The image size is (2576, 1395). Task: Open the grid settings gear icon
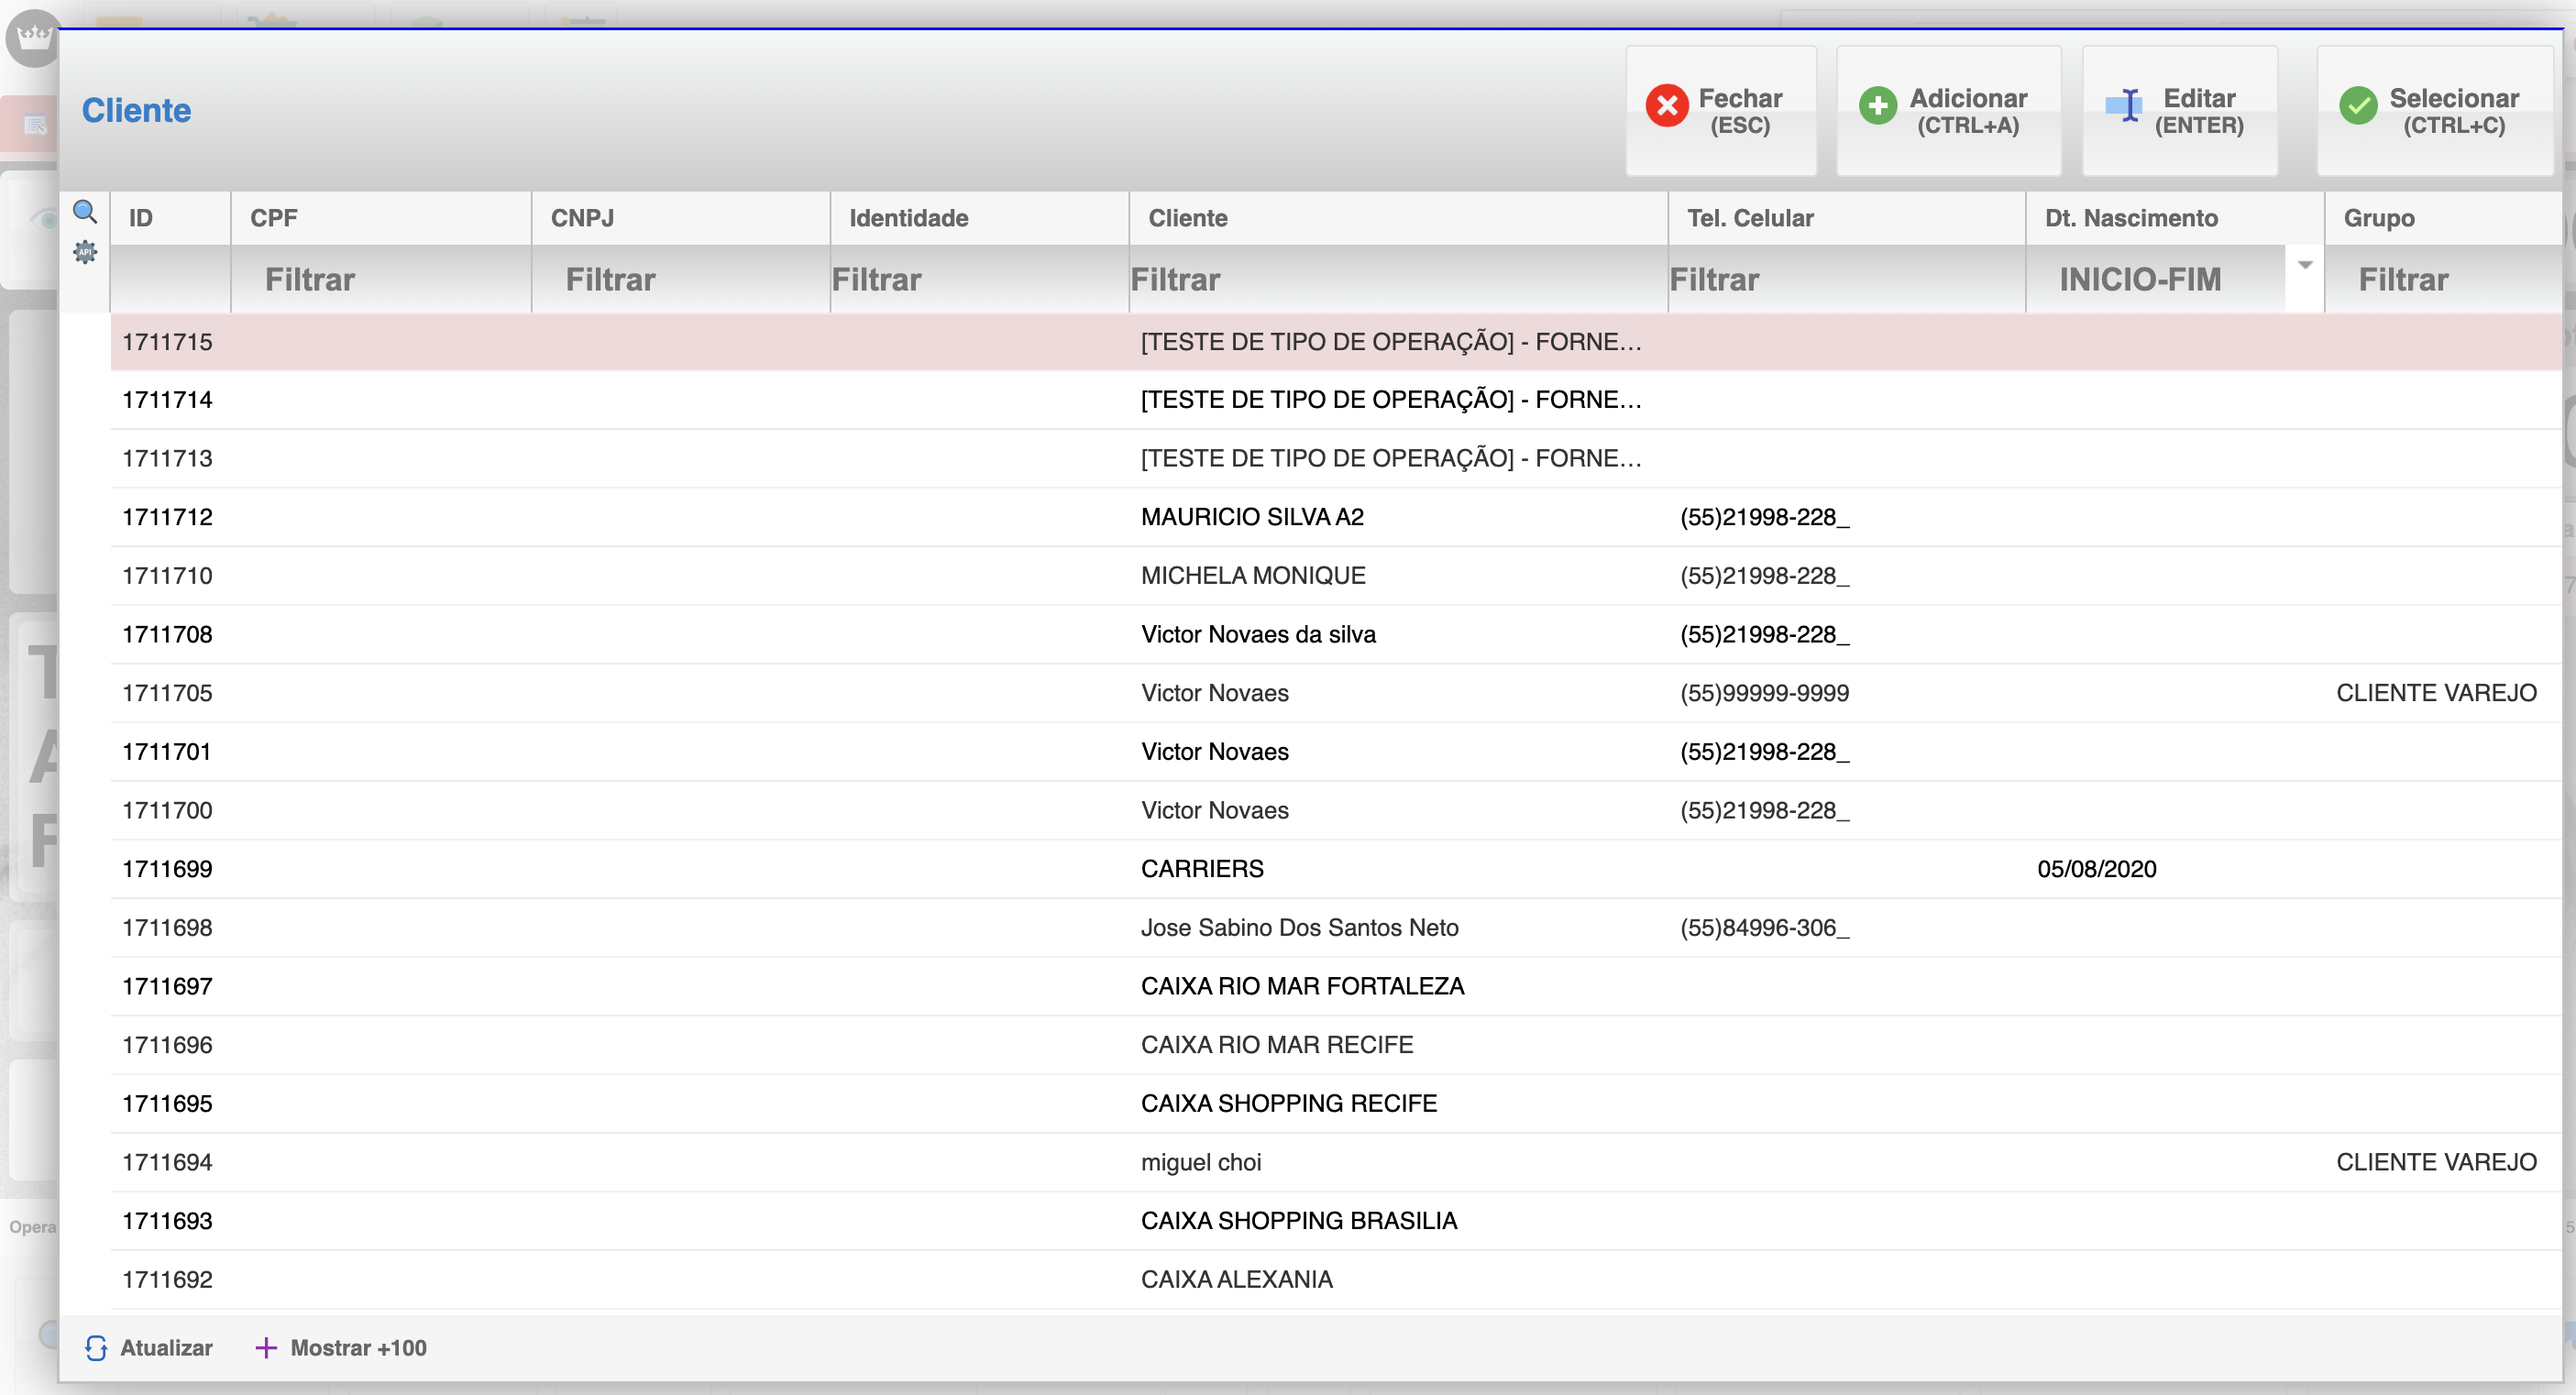click(x=85, y=252)
